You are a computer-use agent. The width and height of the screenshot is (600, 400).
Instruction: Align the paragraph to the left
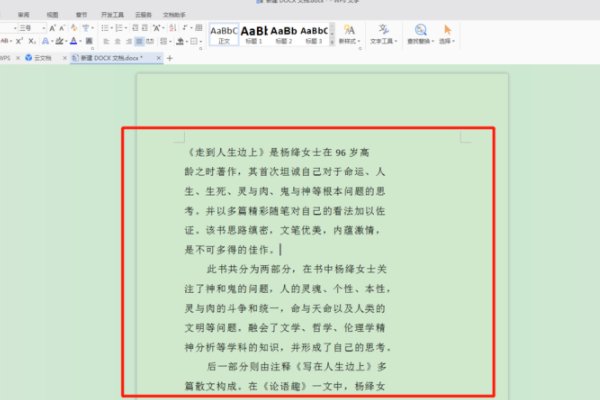(x=106, y=41)
